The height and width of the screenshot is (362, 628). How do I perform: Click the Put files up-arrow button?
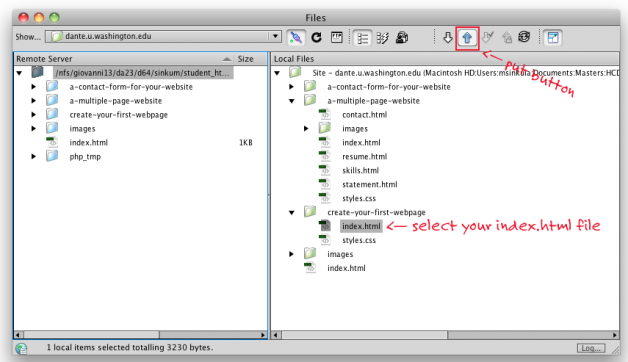coord(467,38)
